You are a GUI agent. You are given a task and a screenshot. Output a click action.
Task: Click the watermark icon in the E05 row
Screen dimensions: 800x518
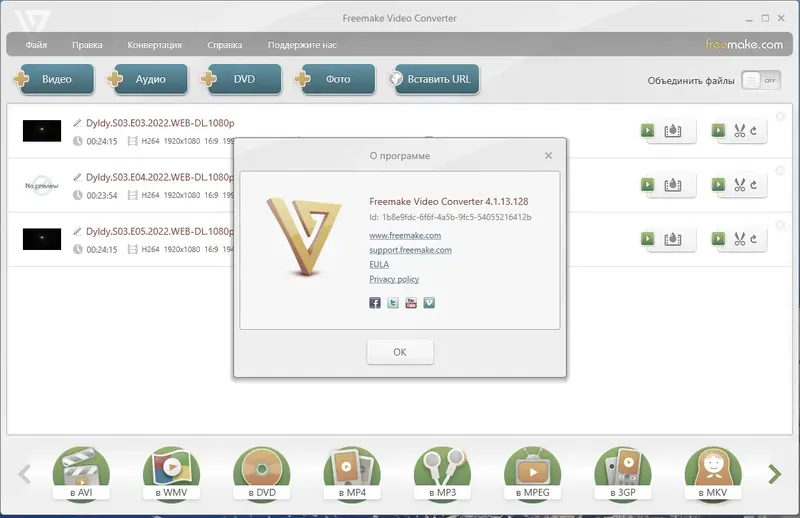pos(673,239)
